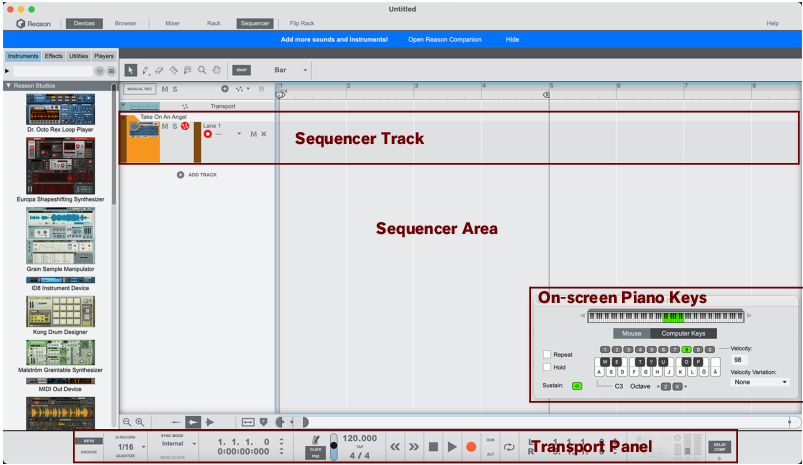Toggle the Loop button in transport
Screen dimensions: 803x465
[x=509, y=446]
